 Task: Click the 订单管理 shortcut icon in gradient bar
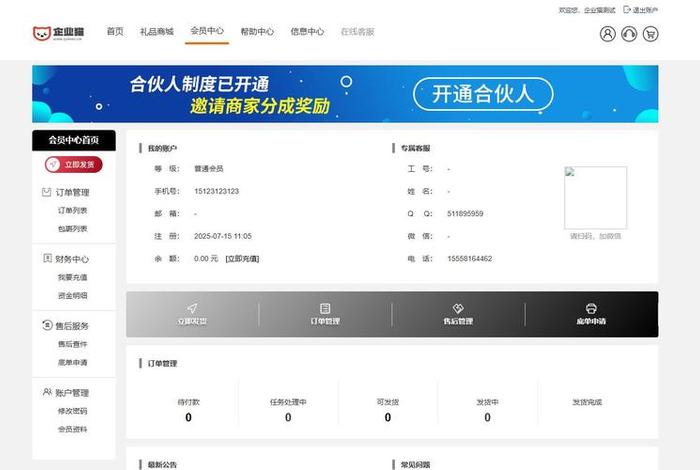(x=325, y=308)
